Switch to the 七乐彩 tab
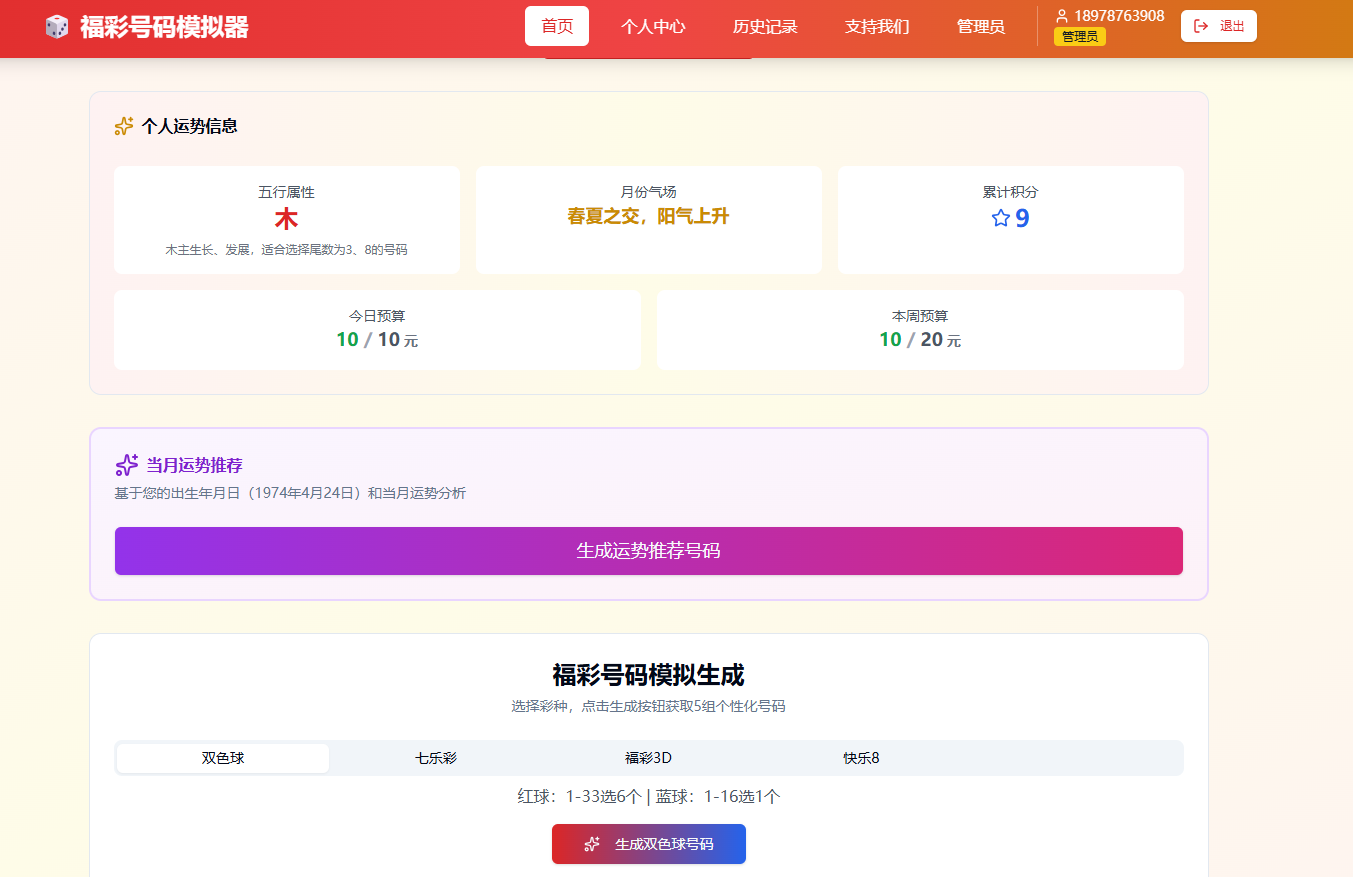1353x877 pixels. pyautogui.click(x=436, y=758)
